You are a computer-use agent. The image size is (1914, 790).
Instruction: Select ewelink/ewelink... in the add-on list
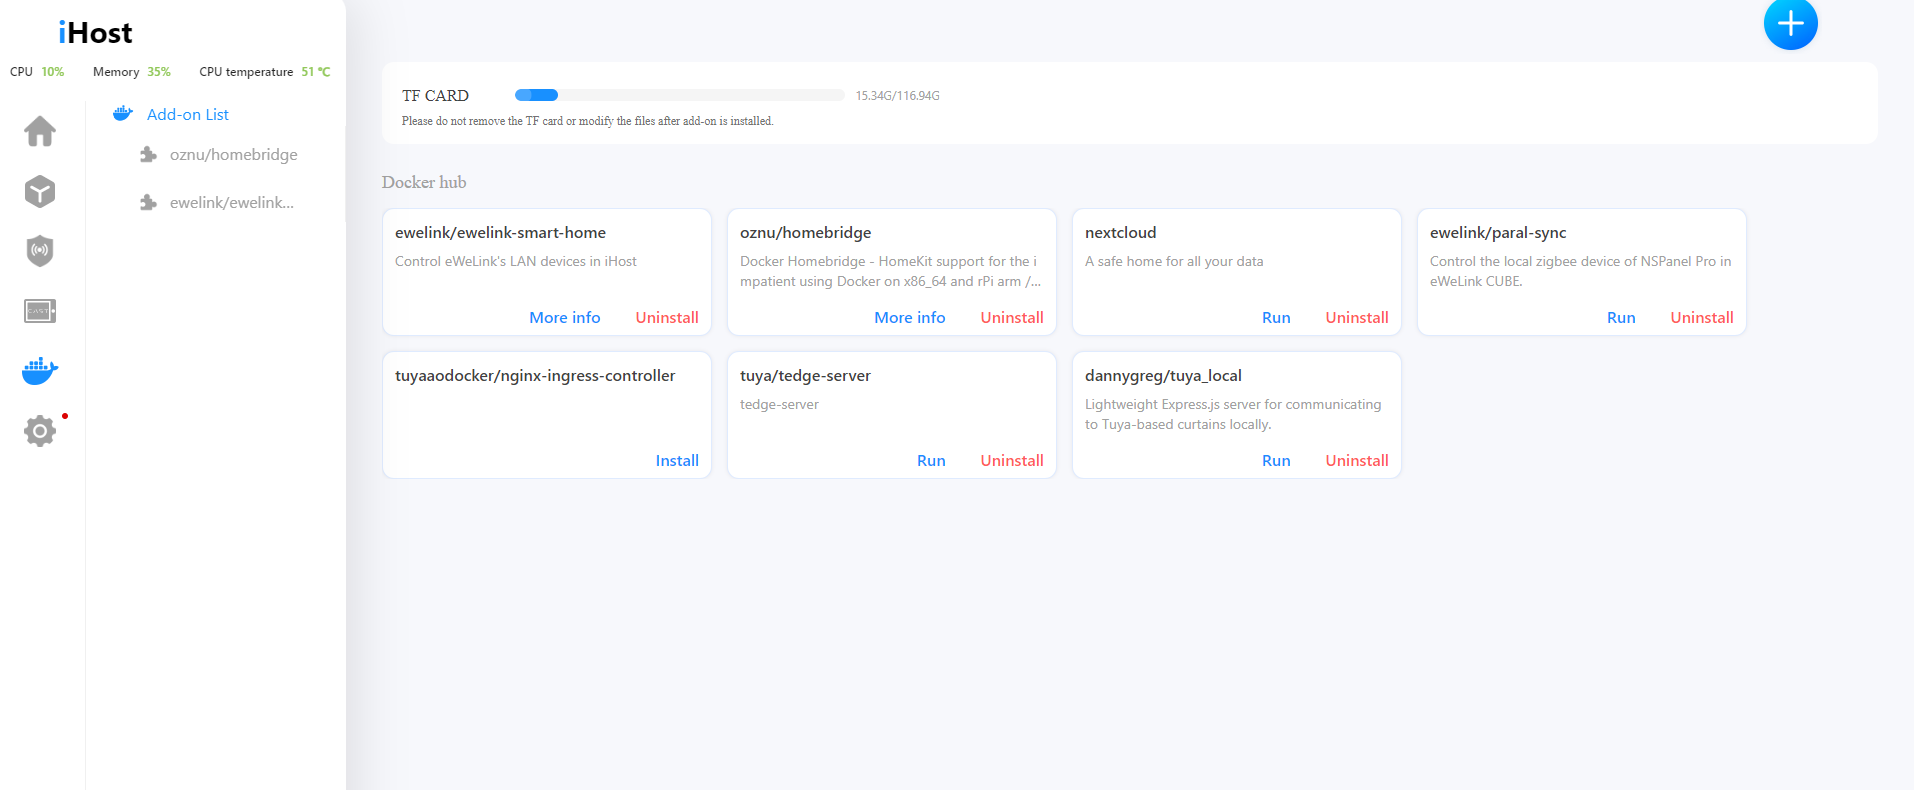[232, 202]
